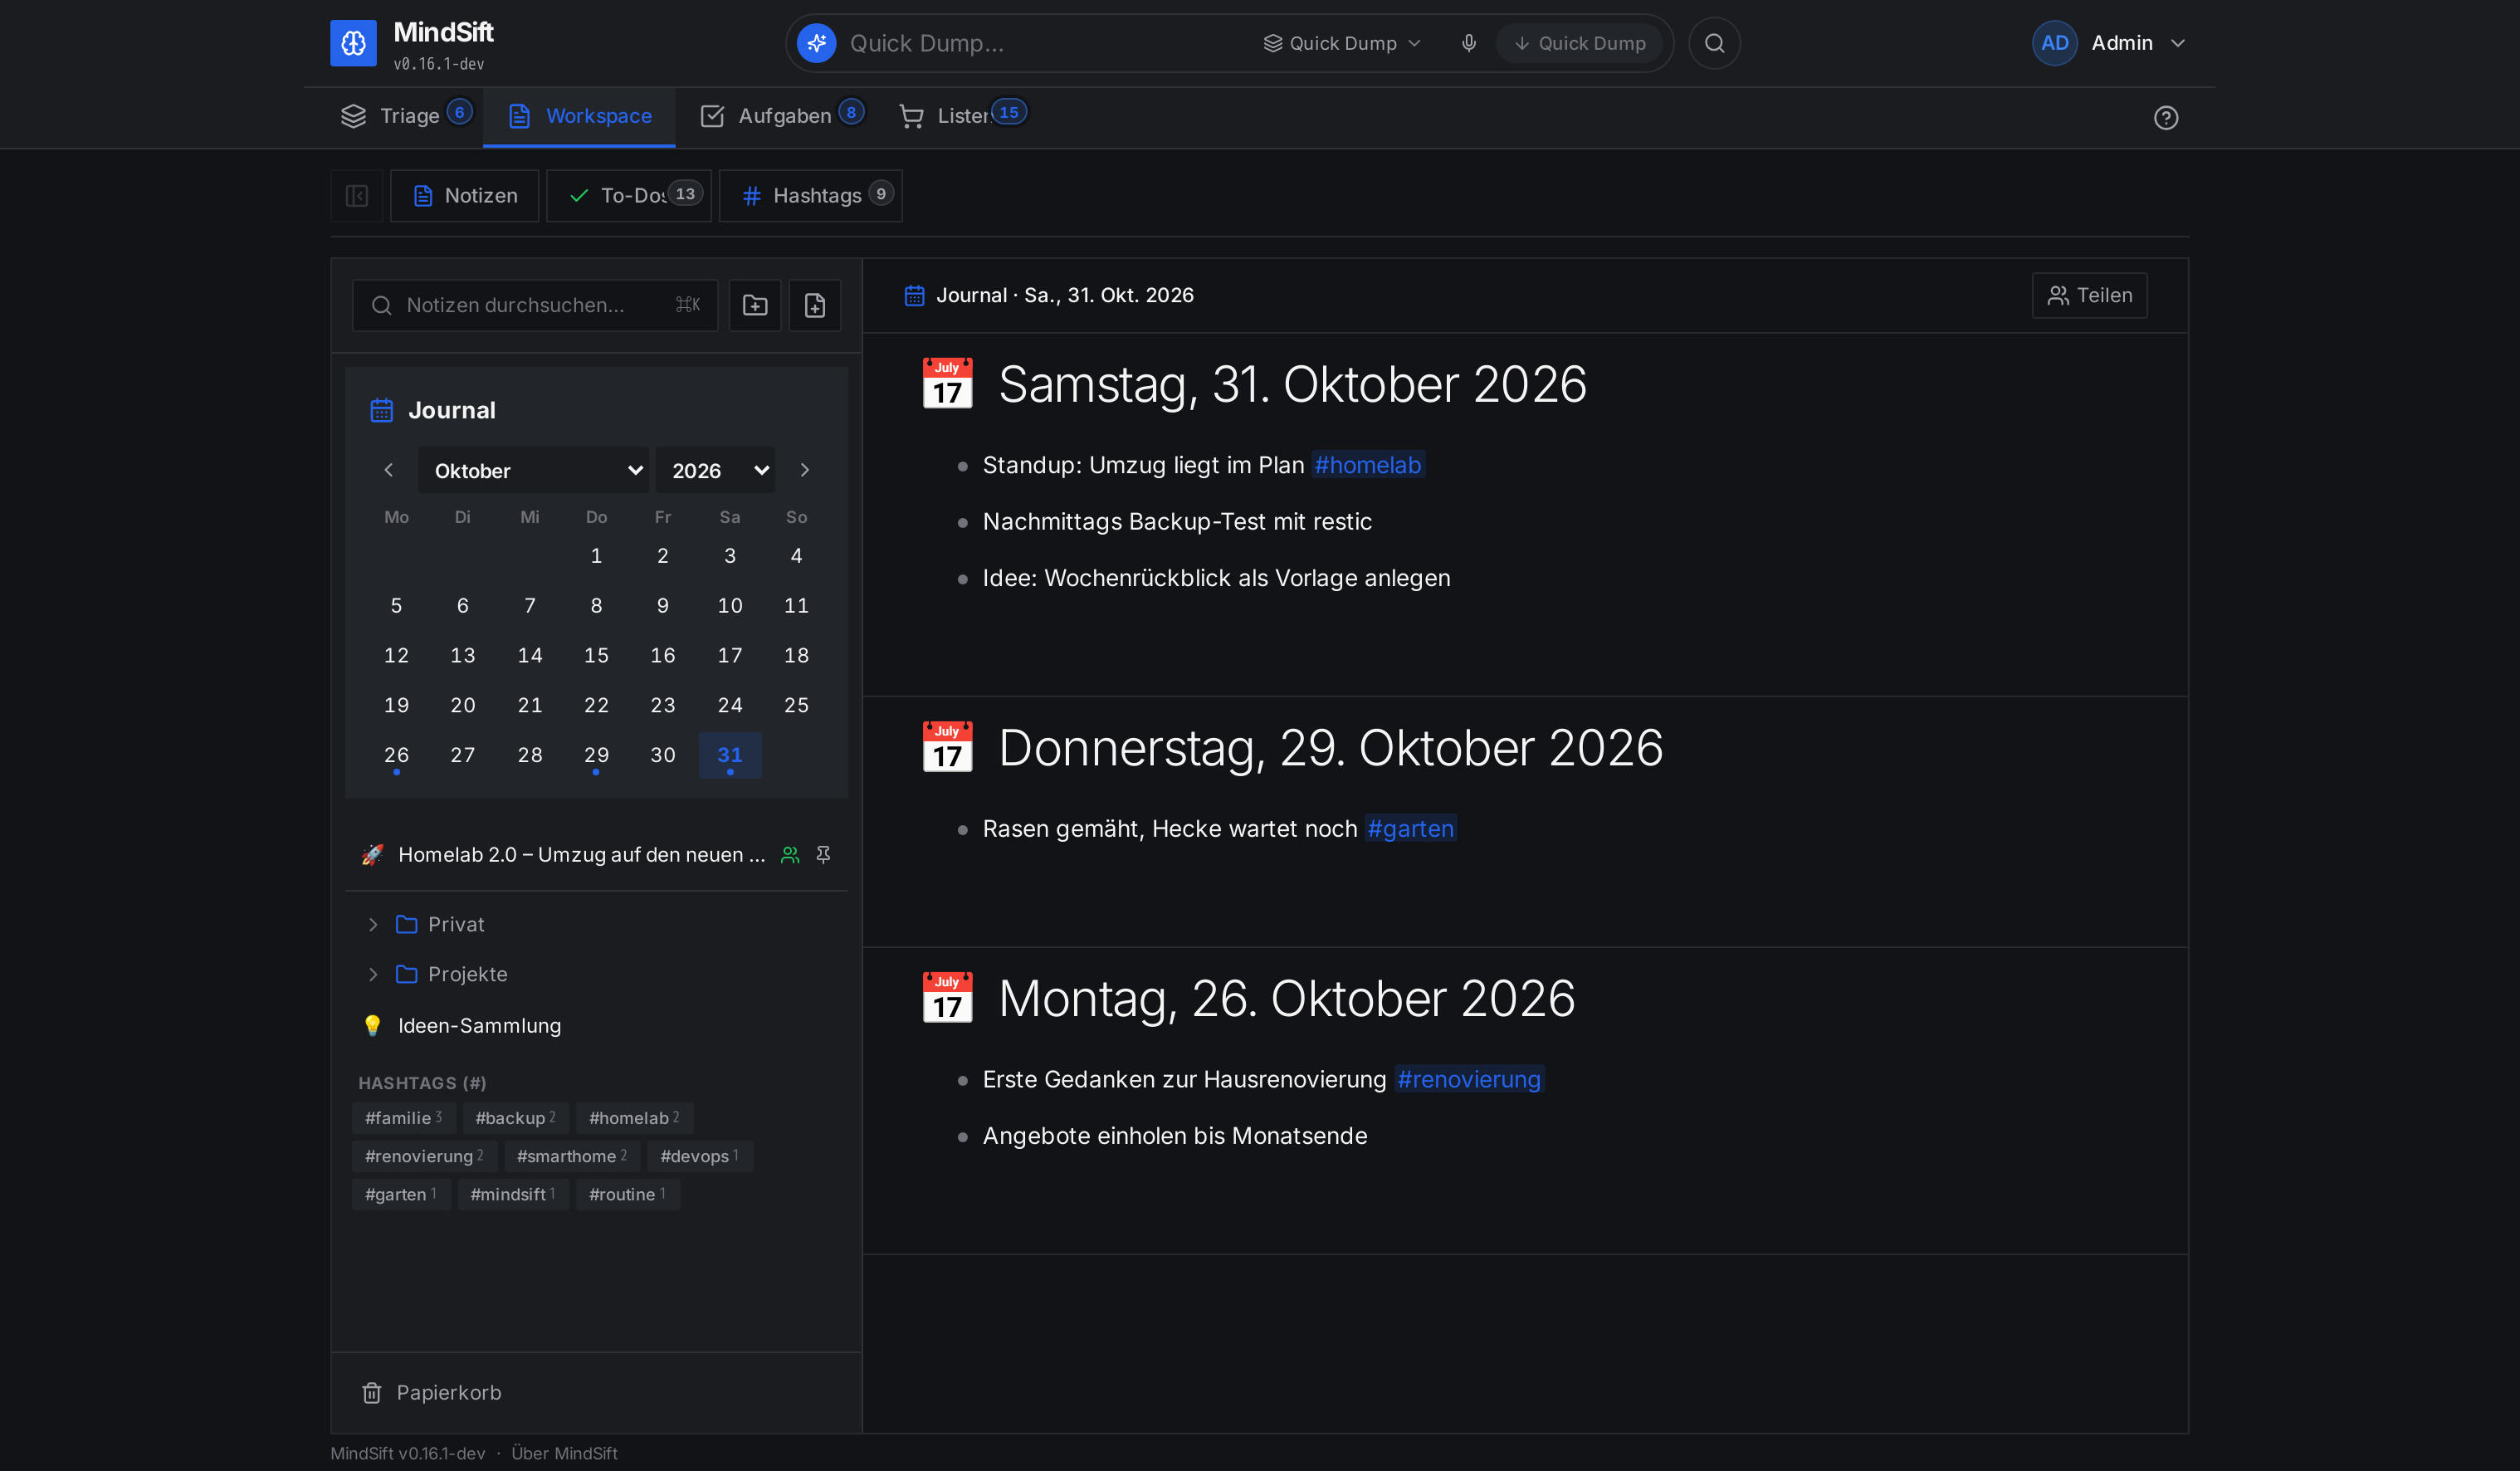The width and height of the screenshot is (2520, 1471).
Task: Switch to the Workspace tab
Action: pyautogui.click(x=579, y=117)
